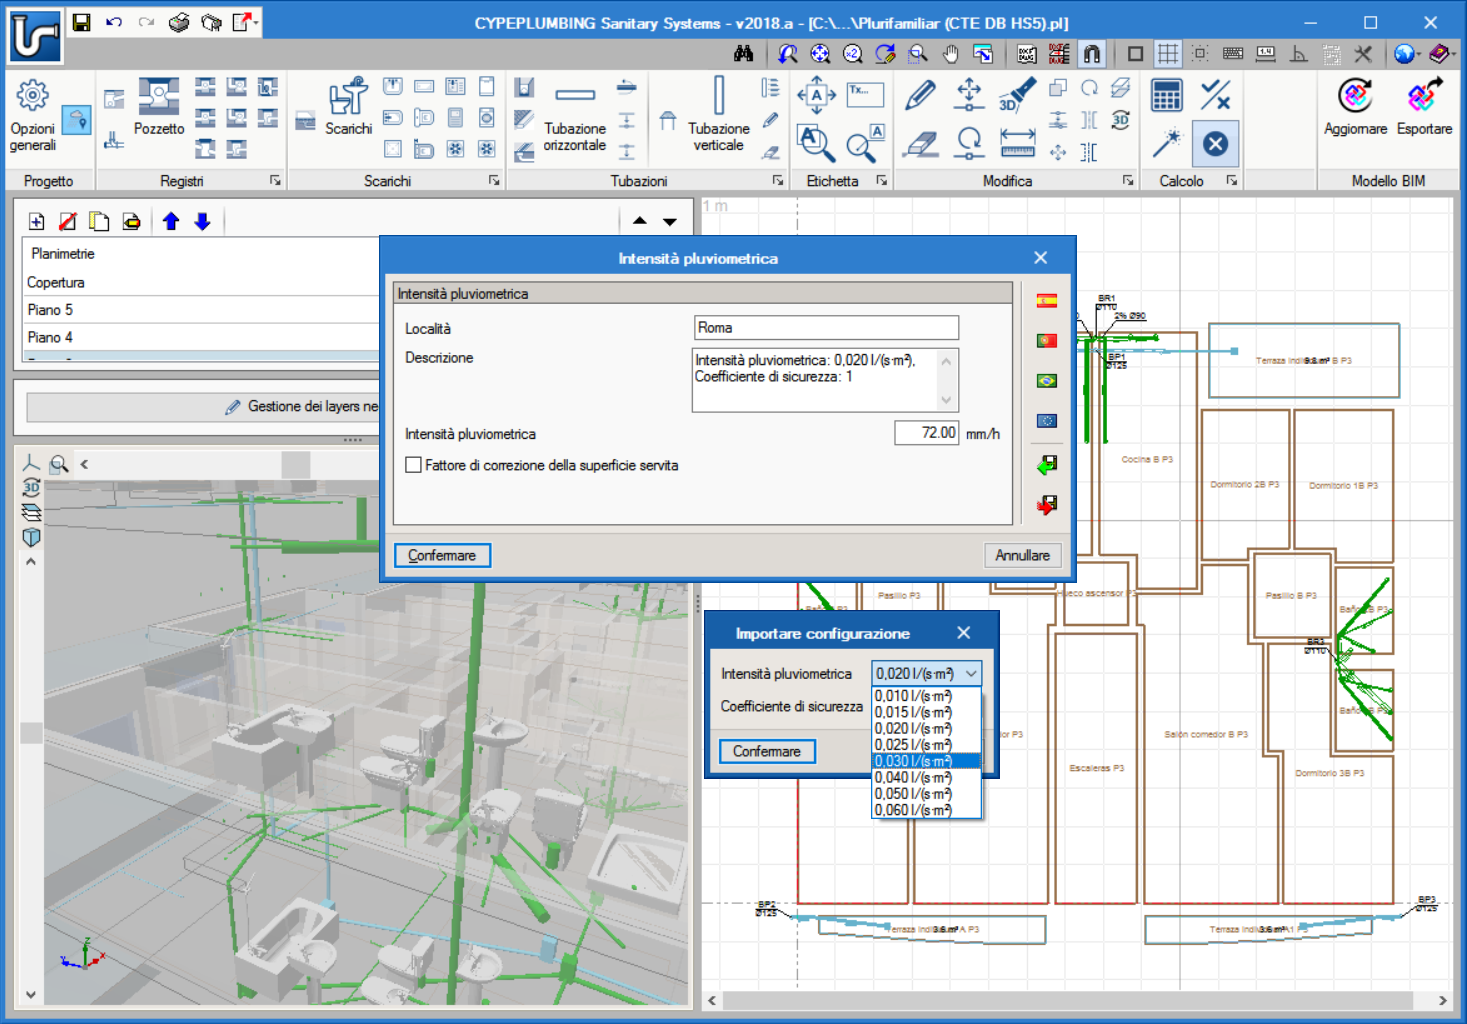
Task: Confirm the Importare configurazione dialog
Action: [767, 751]
